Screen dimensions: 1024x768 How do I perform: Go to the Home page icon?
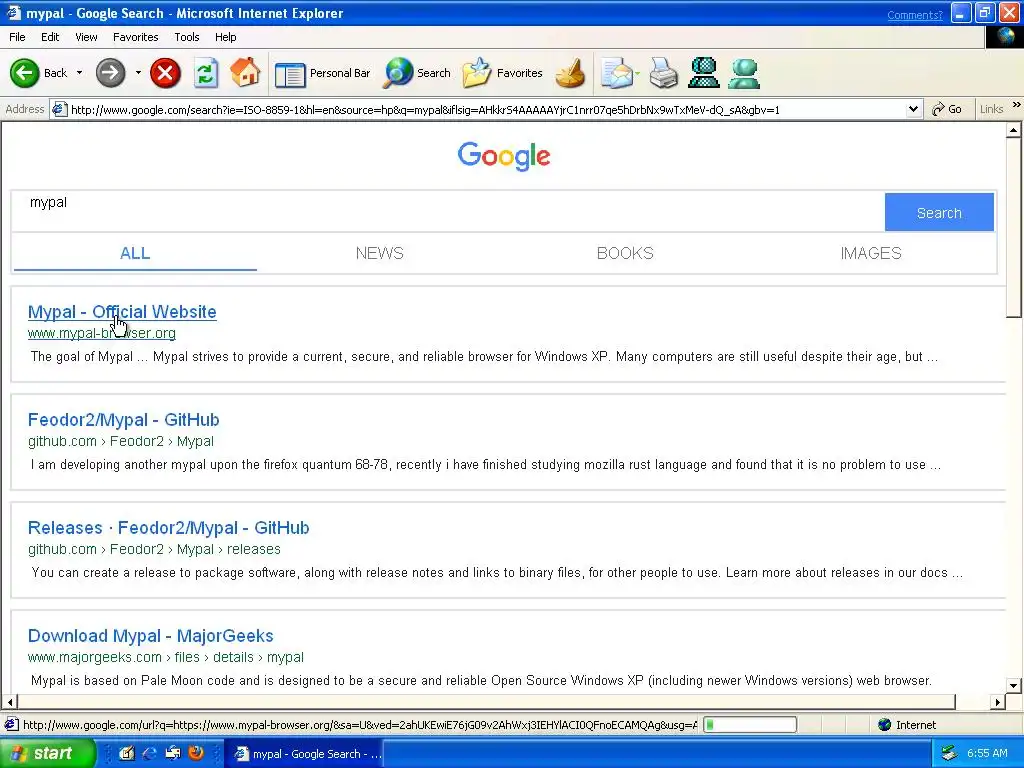246,72
